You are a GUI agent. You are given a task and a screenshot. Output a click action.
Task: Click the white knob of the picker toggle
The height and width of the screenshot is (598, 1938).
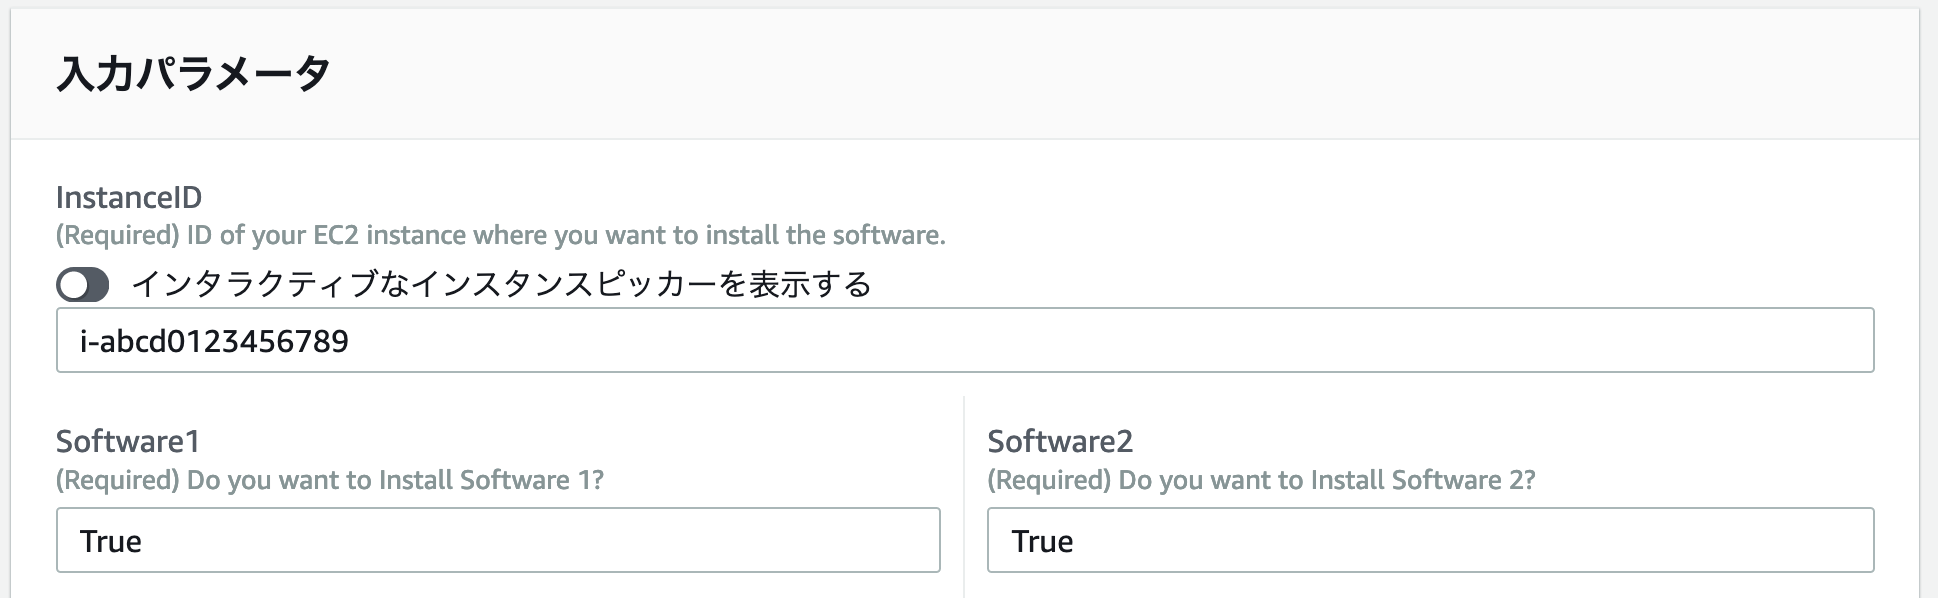[74, 285]
